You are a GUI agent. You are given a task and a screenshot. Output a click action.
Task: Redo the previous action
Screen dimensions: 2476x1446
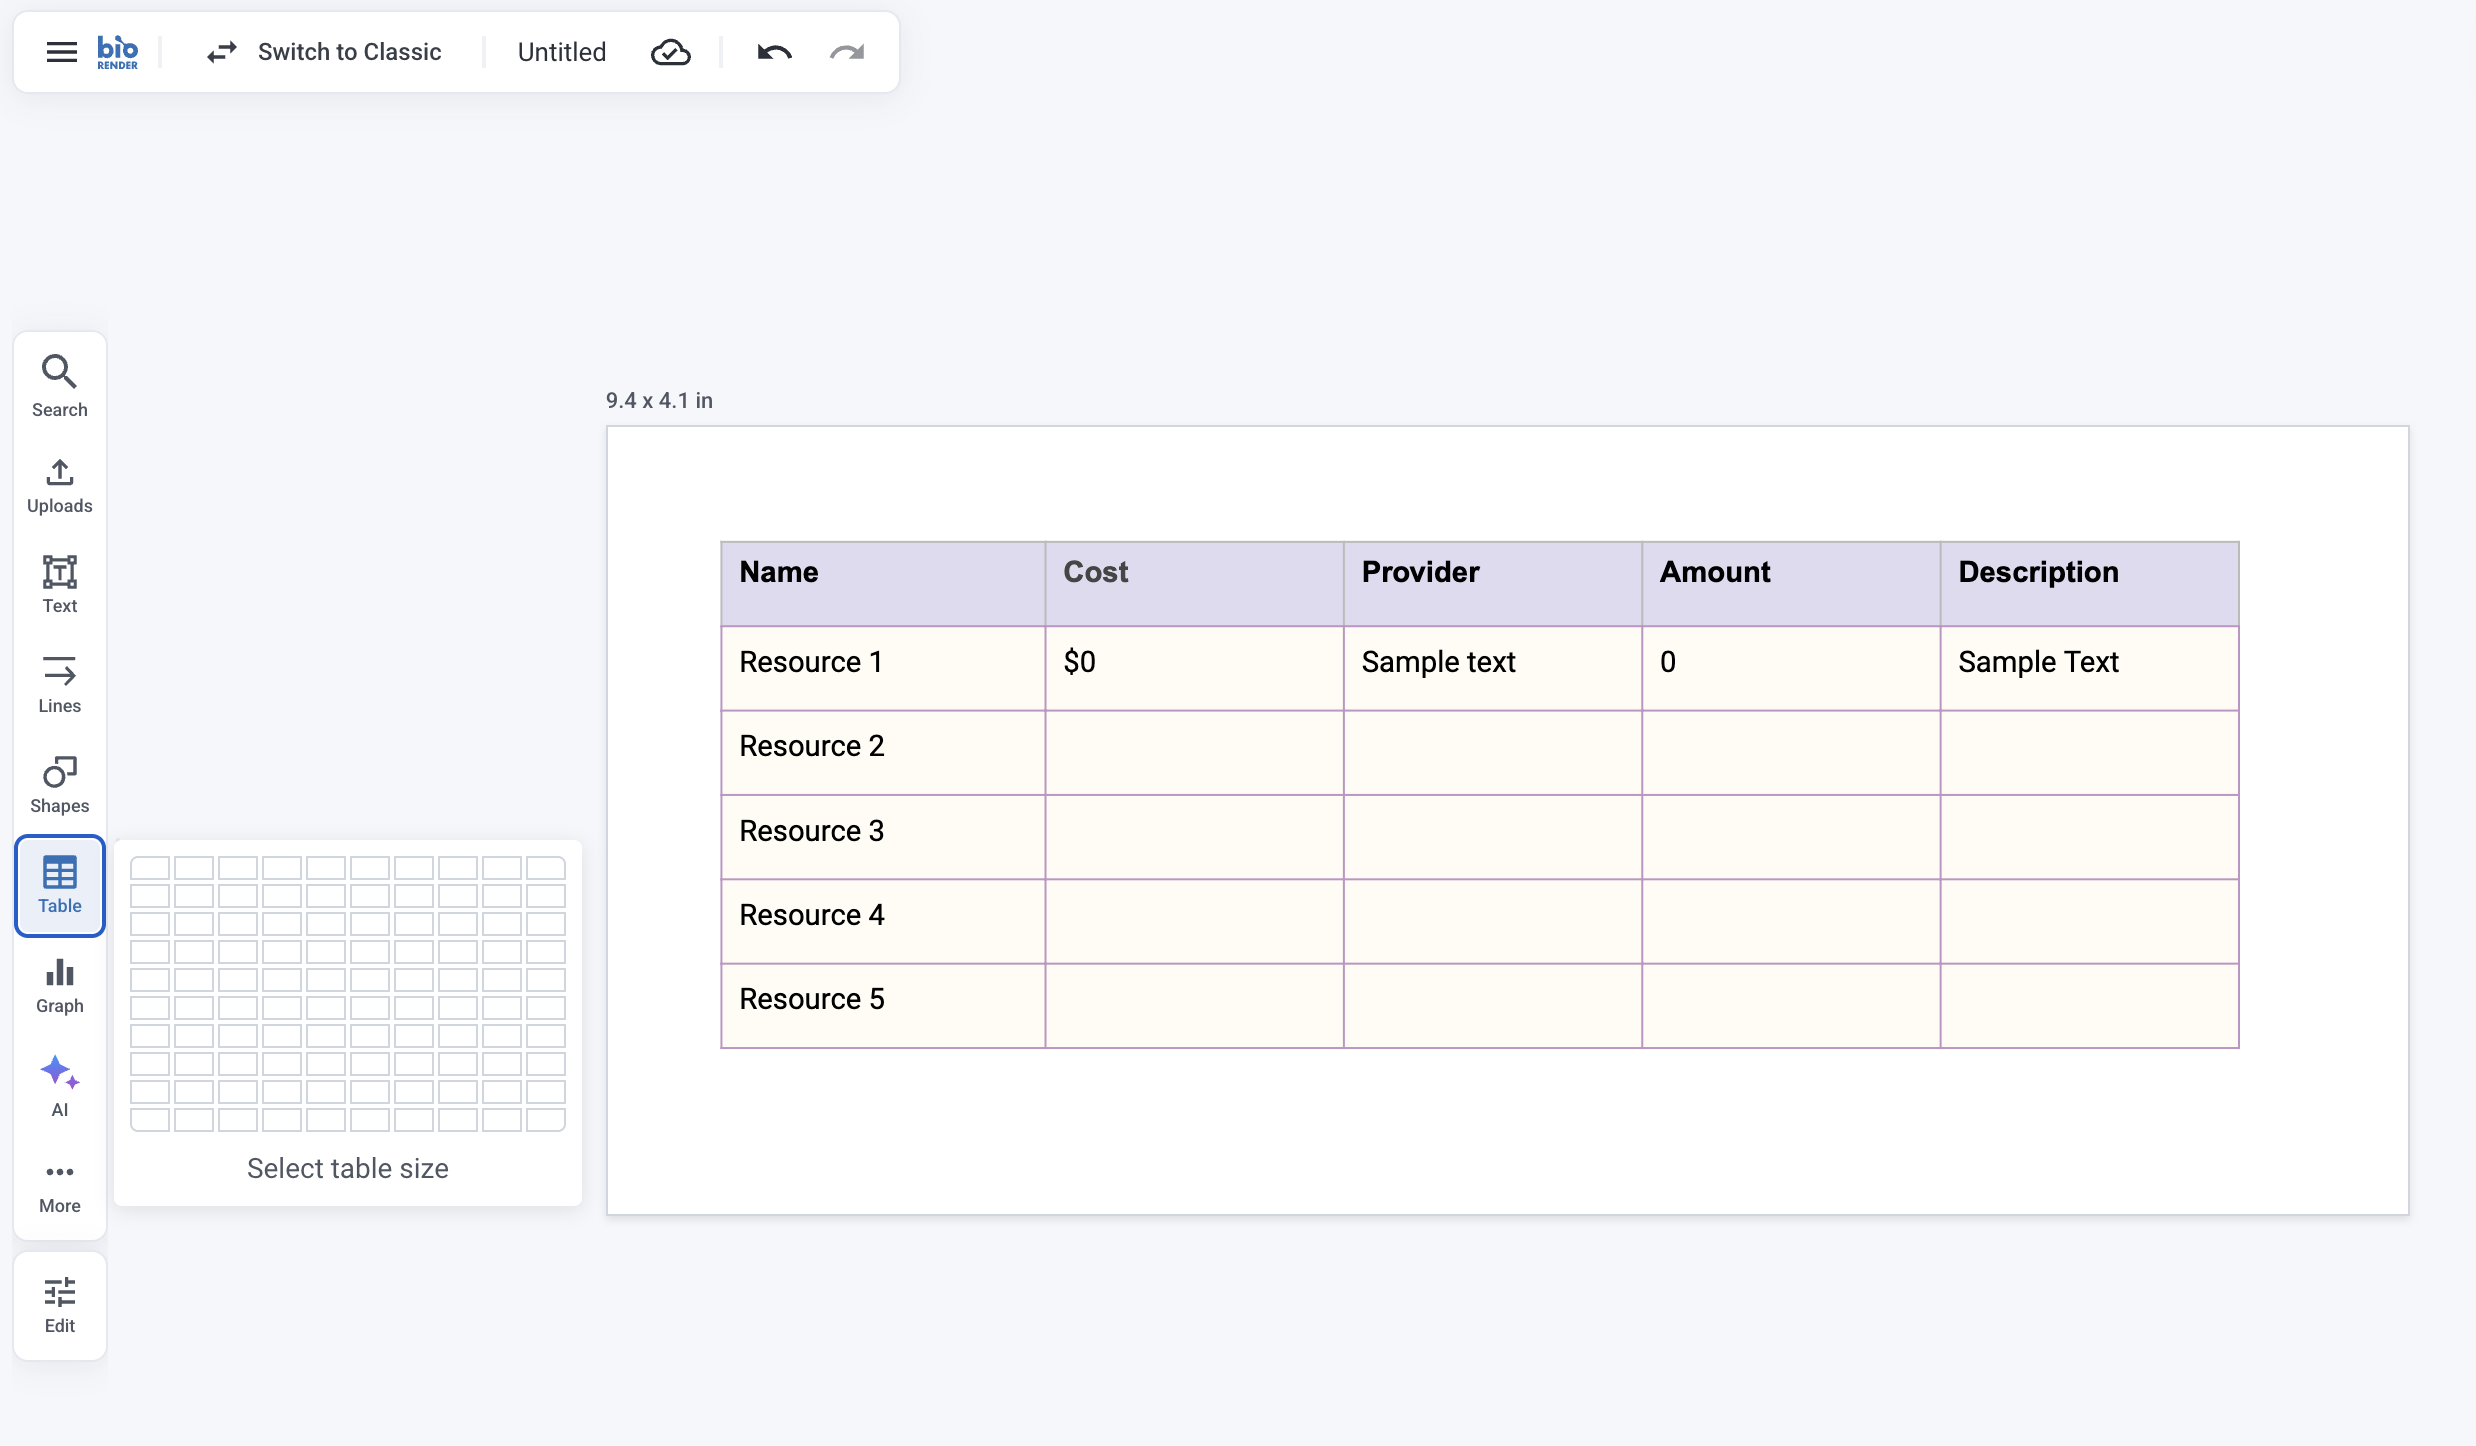pyautogui.click(x=847, y=52)
